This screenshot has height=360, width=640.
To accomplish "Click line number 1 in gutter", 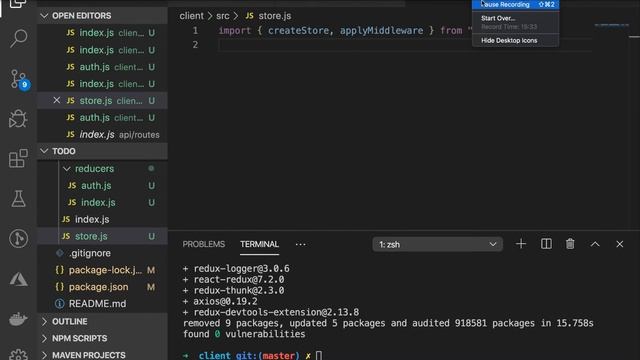I will [196, 31].
